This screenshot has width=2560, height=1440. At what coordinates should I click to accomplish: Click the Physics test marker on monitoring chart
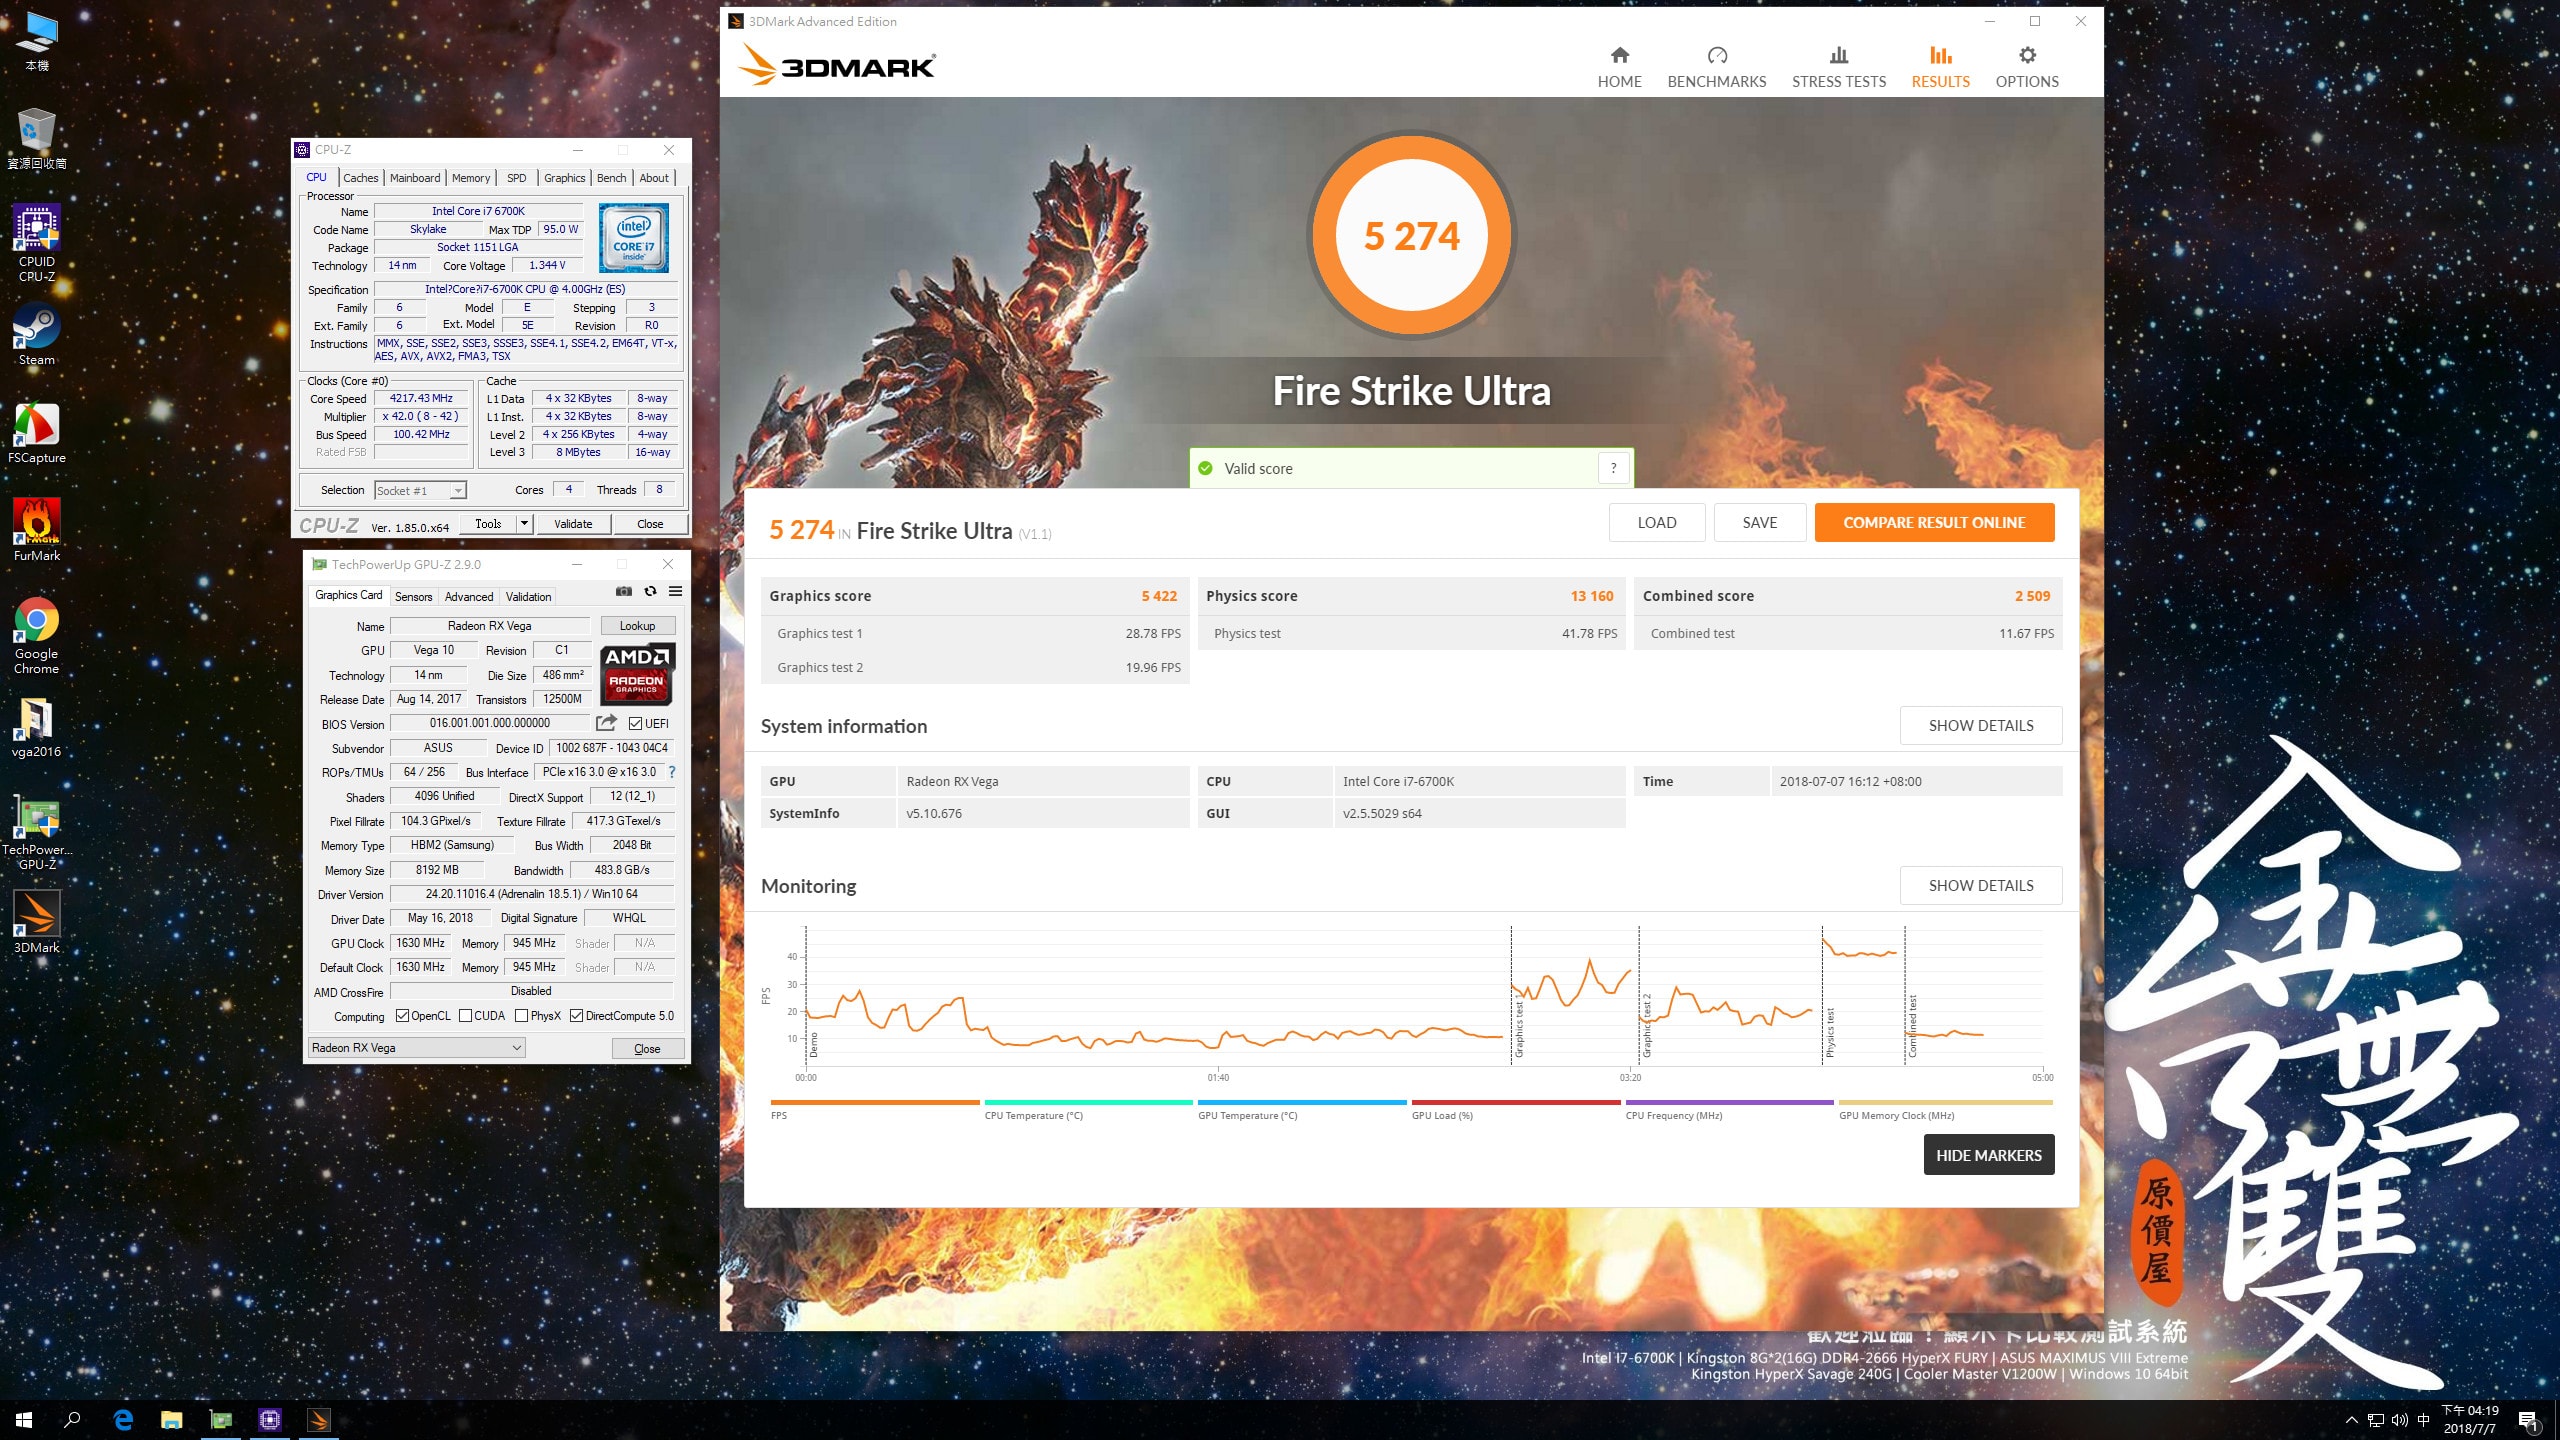(x=1830, y=1032)
